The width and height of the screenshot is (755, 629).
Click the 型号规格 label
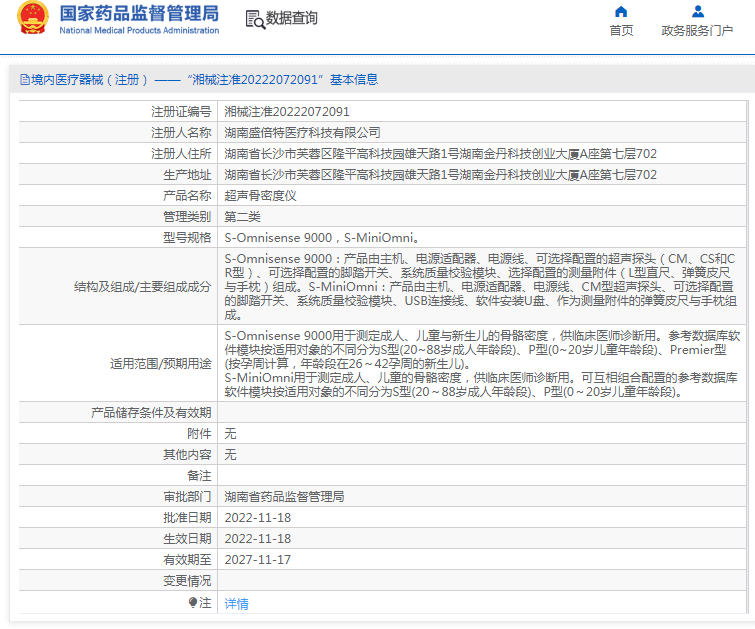(x=187, y=237)
